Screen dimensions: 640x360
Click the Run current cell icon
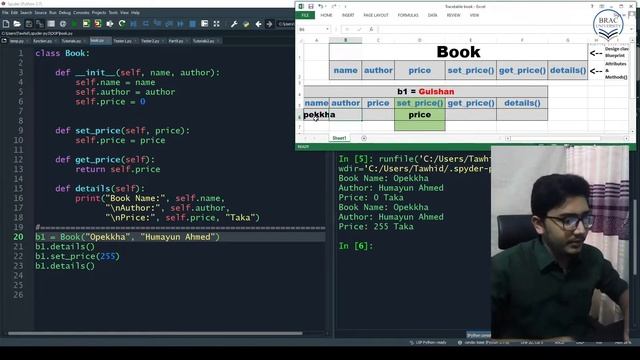click(86, 24)
